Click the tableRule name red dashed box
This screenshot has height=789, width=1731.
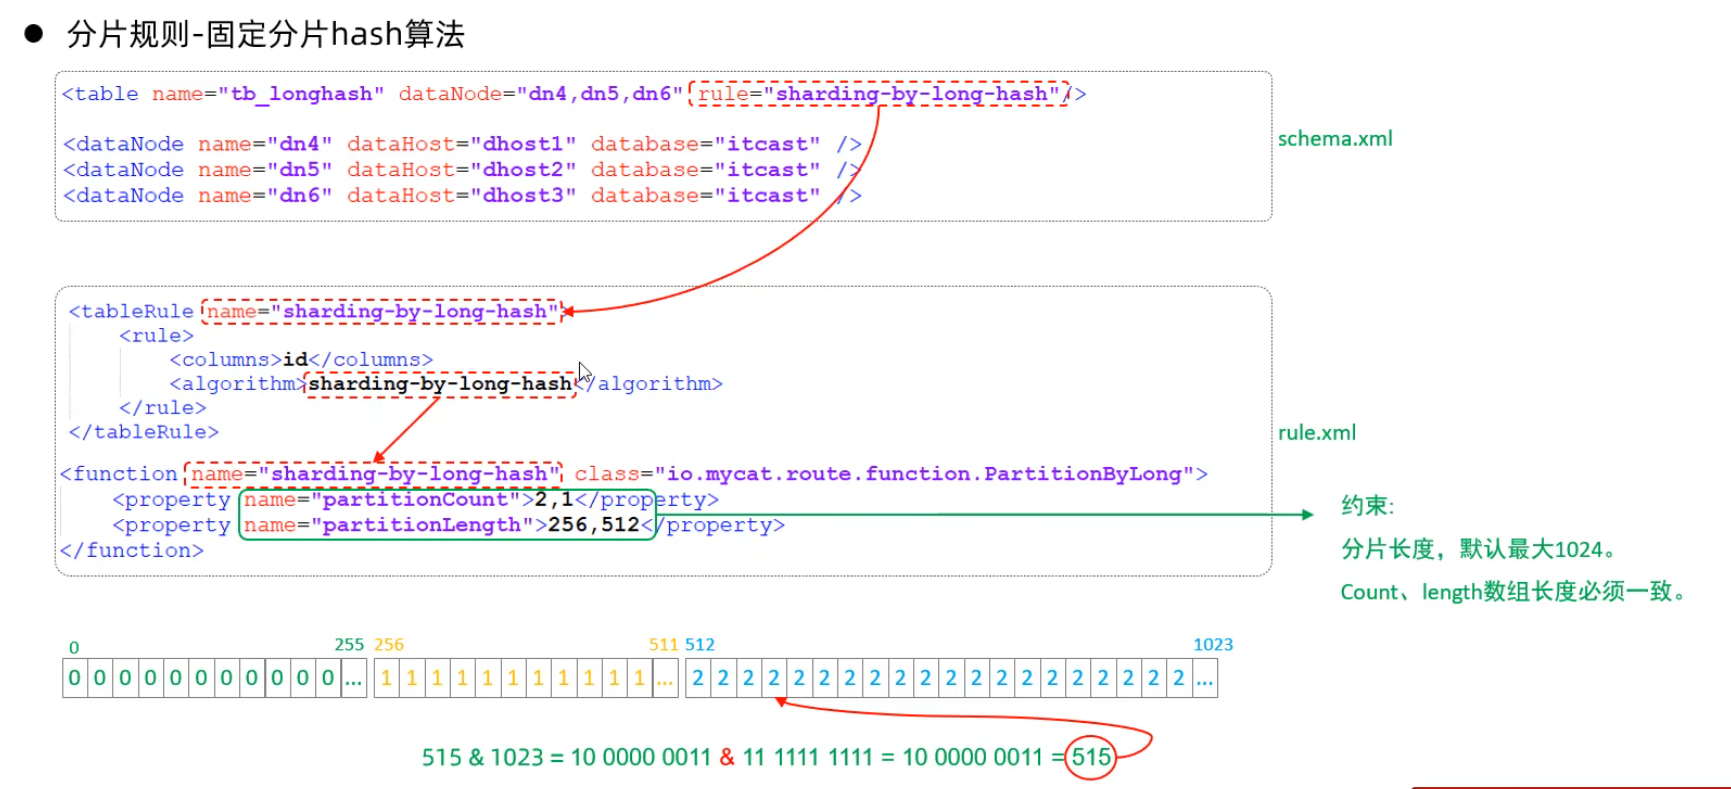pos(381,312)
